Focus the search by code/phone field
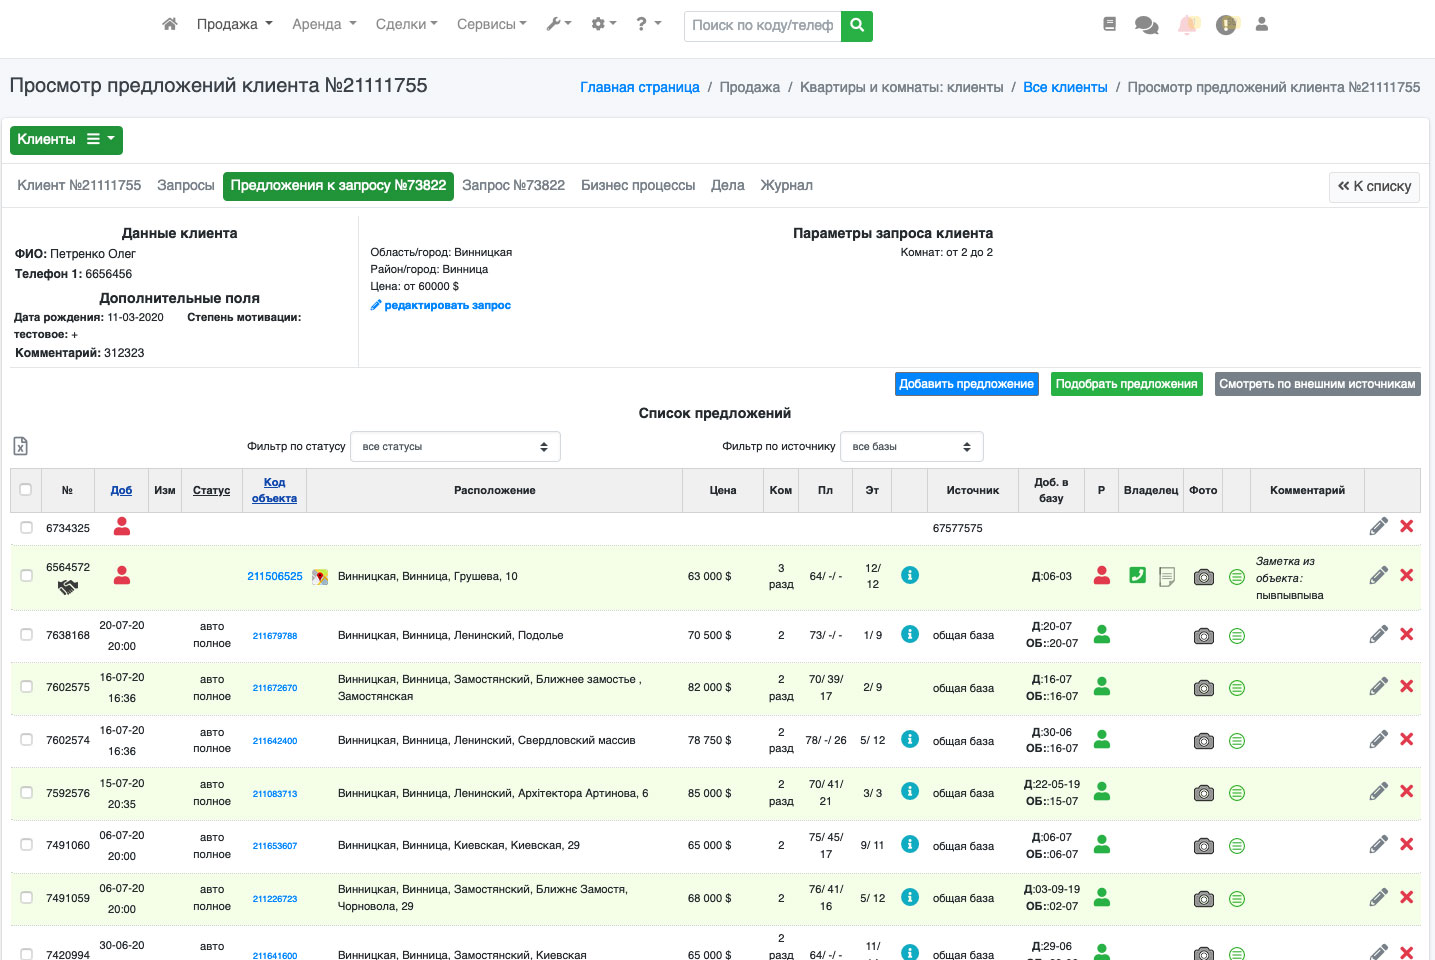The height and width of the screenshot is (960, 1435). click(x=762, y=25)
